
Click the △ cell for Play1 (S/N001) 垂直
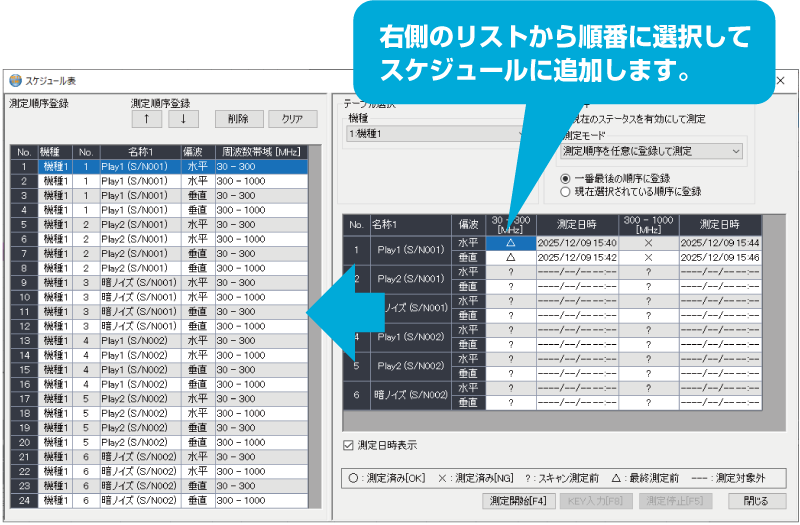coord(511,258)
